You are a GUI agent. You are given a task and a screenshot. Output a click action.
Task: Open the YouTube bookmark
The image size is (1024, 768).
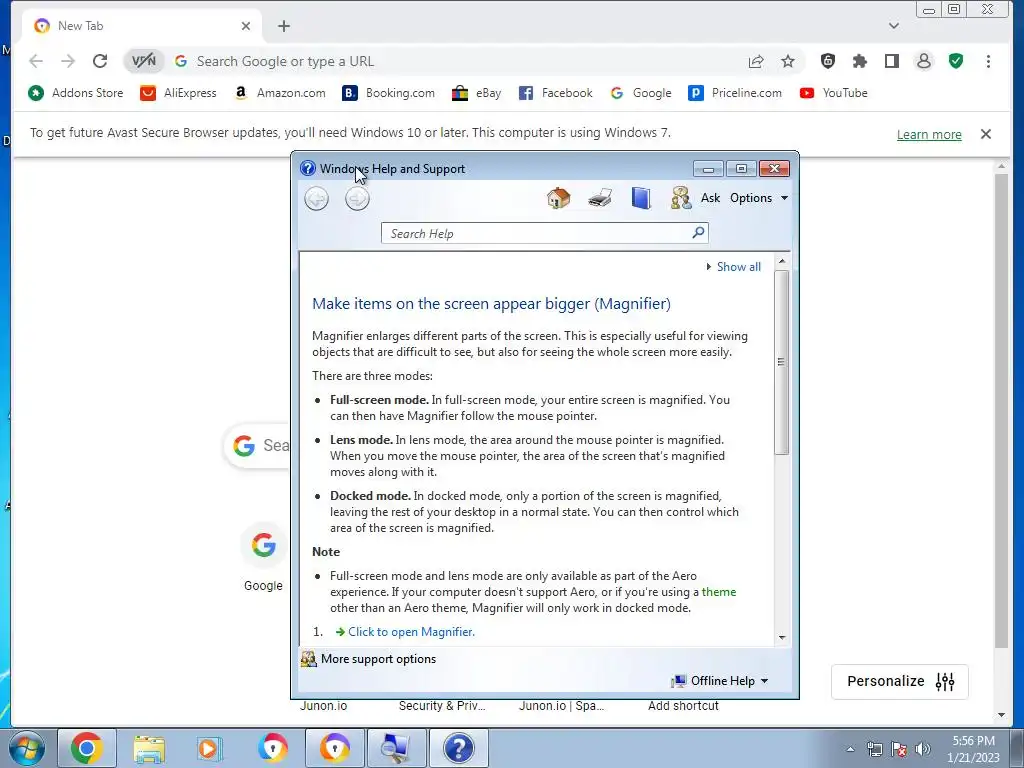pyautogui.click(x=833, y=93)
